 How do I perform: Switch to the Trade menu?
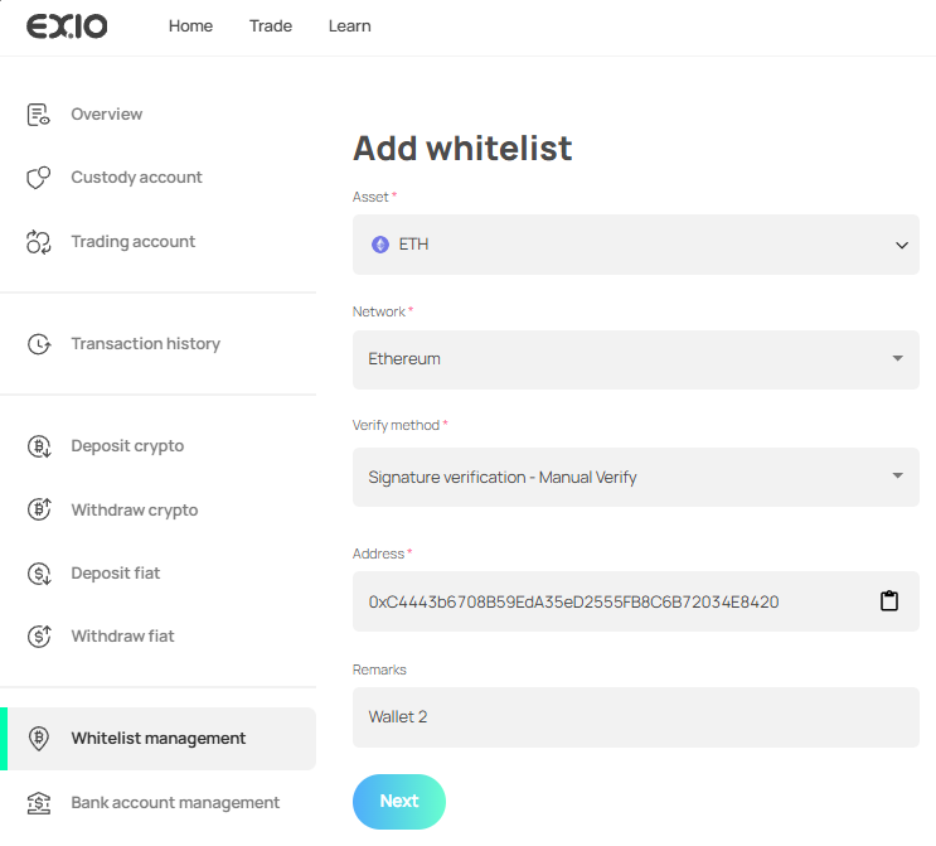pyautogui.click(x=270, y=27)
